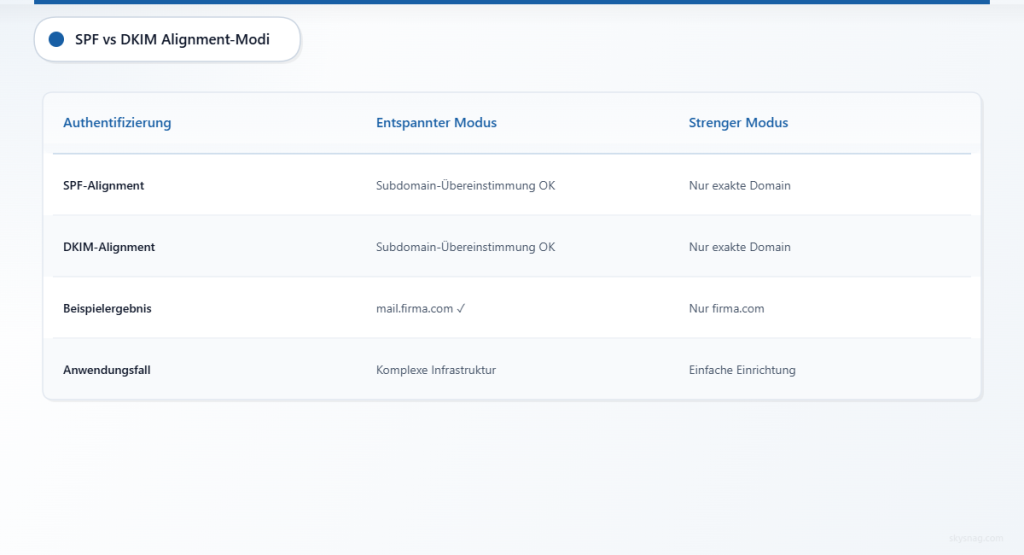Select the 'SPF-Alignment' row label
This screenshot has width=1024, height=555.
103,185
